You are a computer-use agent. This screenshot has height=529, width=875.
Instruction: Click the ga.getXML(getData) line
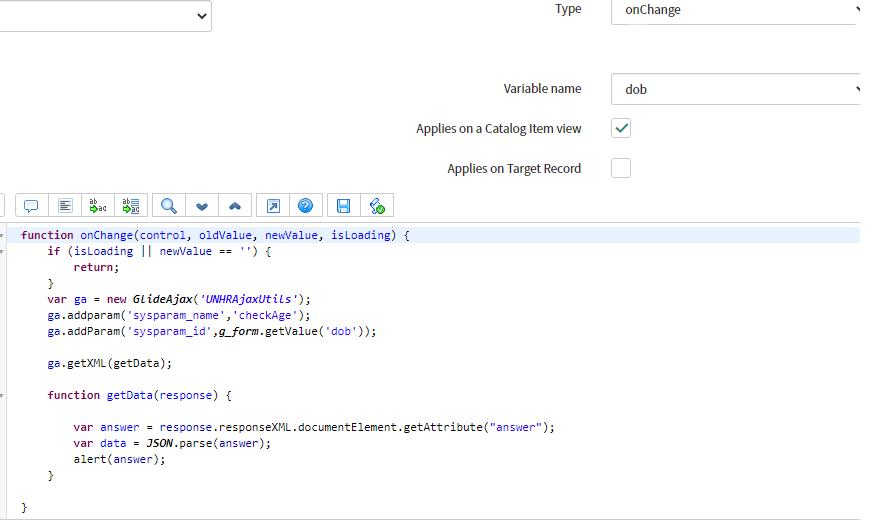coord(109,363)
